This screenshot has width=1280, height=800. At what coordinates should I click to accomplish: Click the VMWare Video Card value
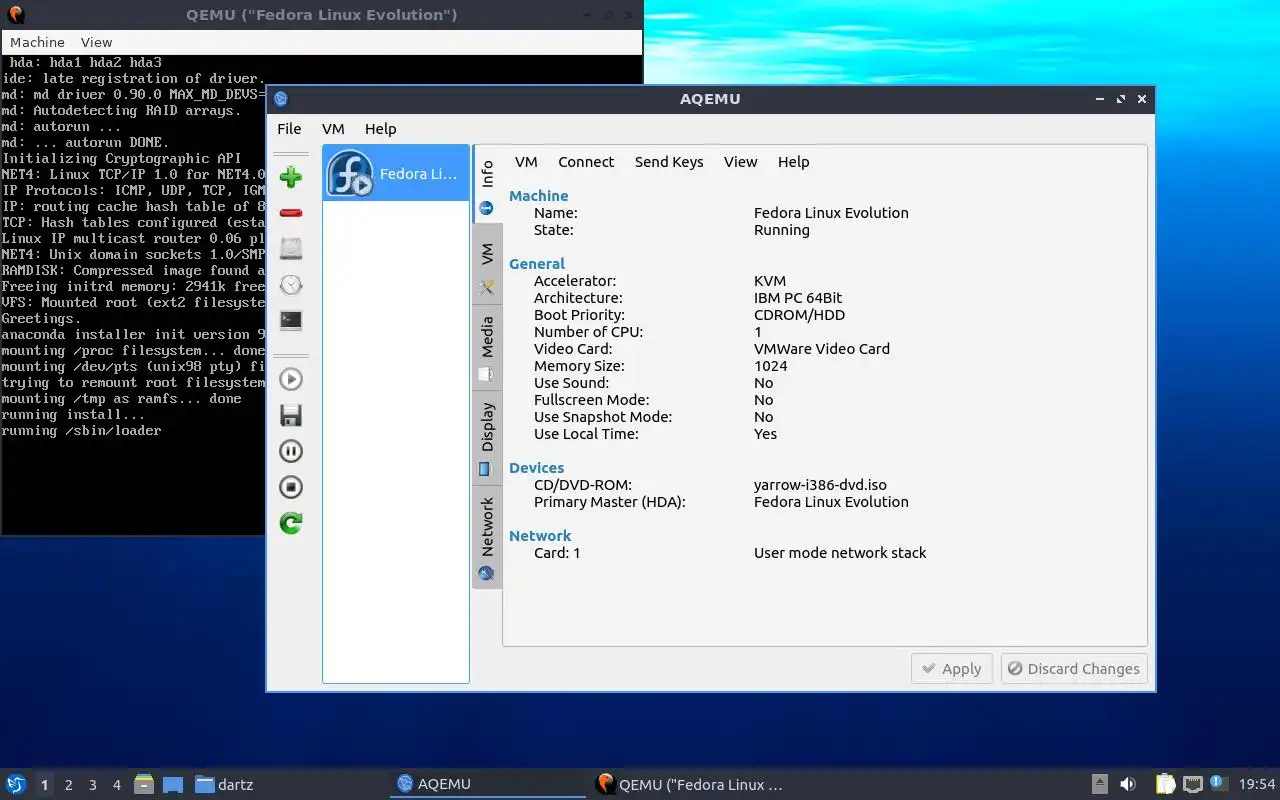(x=822, y=349)
